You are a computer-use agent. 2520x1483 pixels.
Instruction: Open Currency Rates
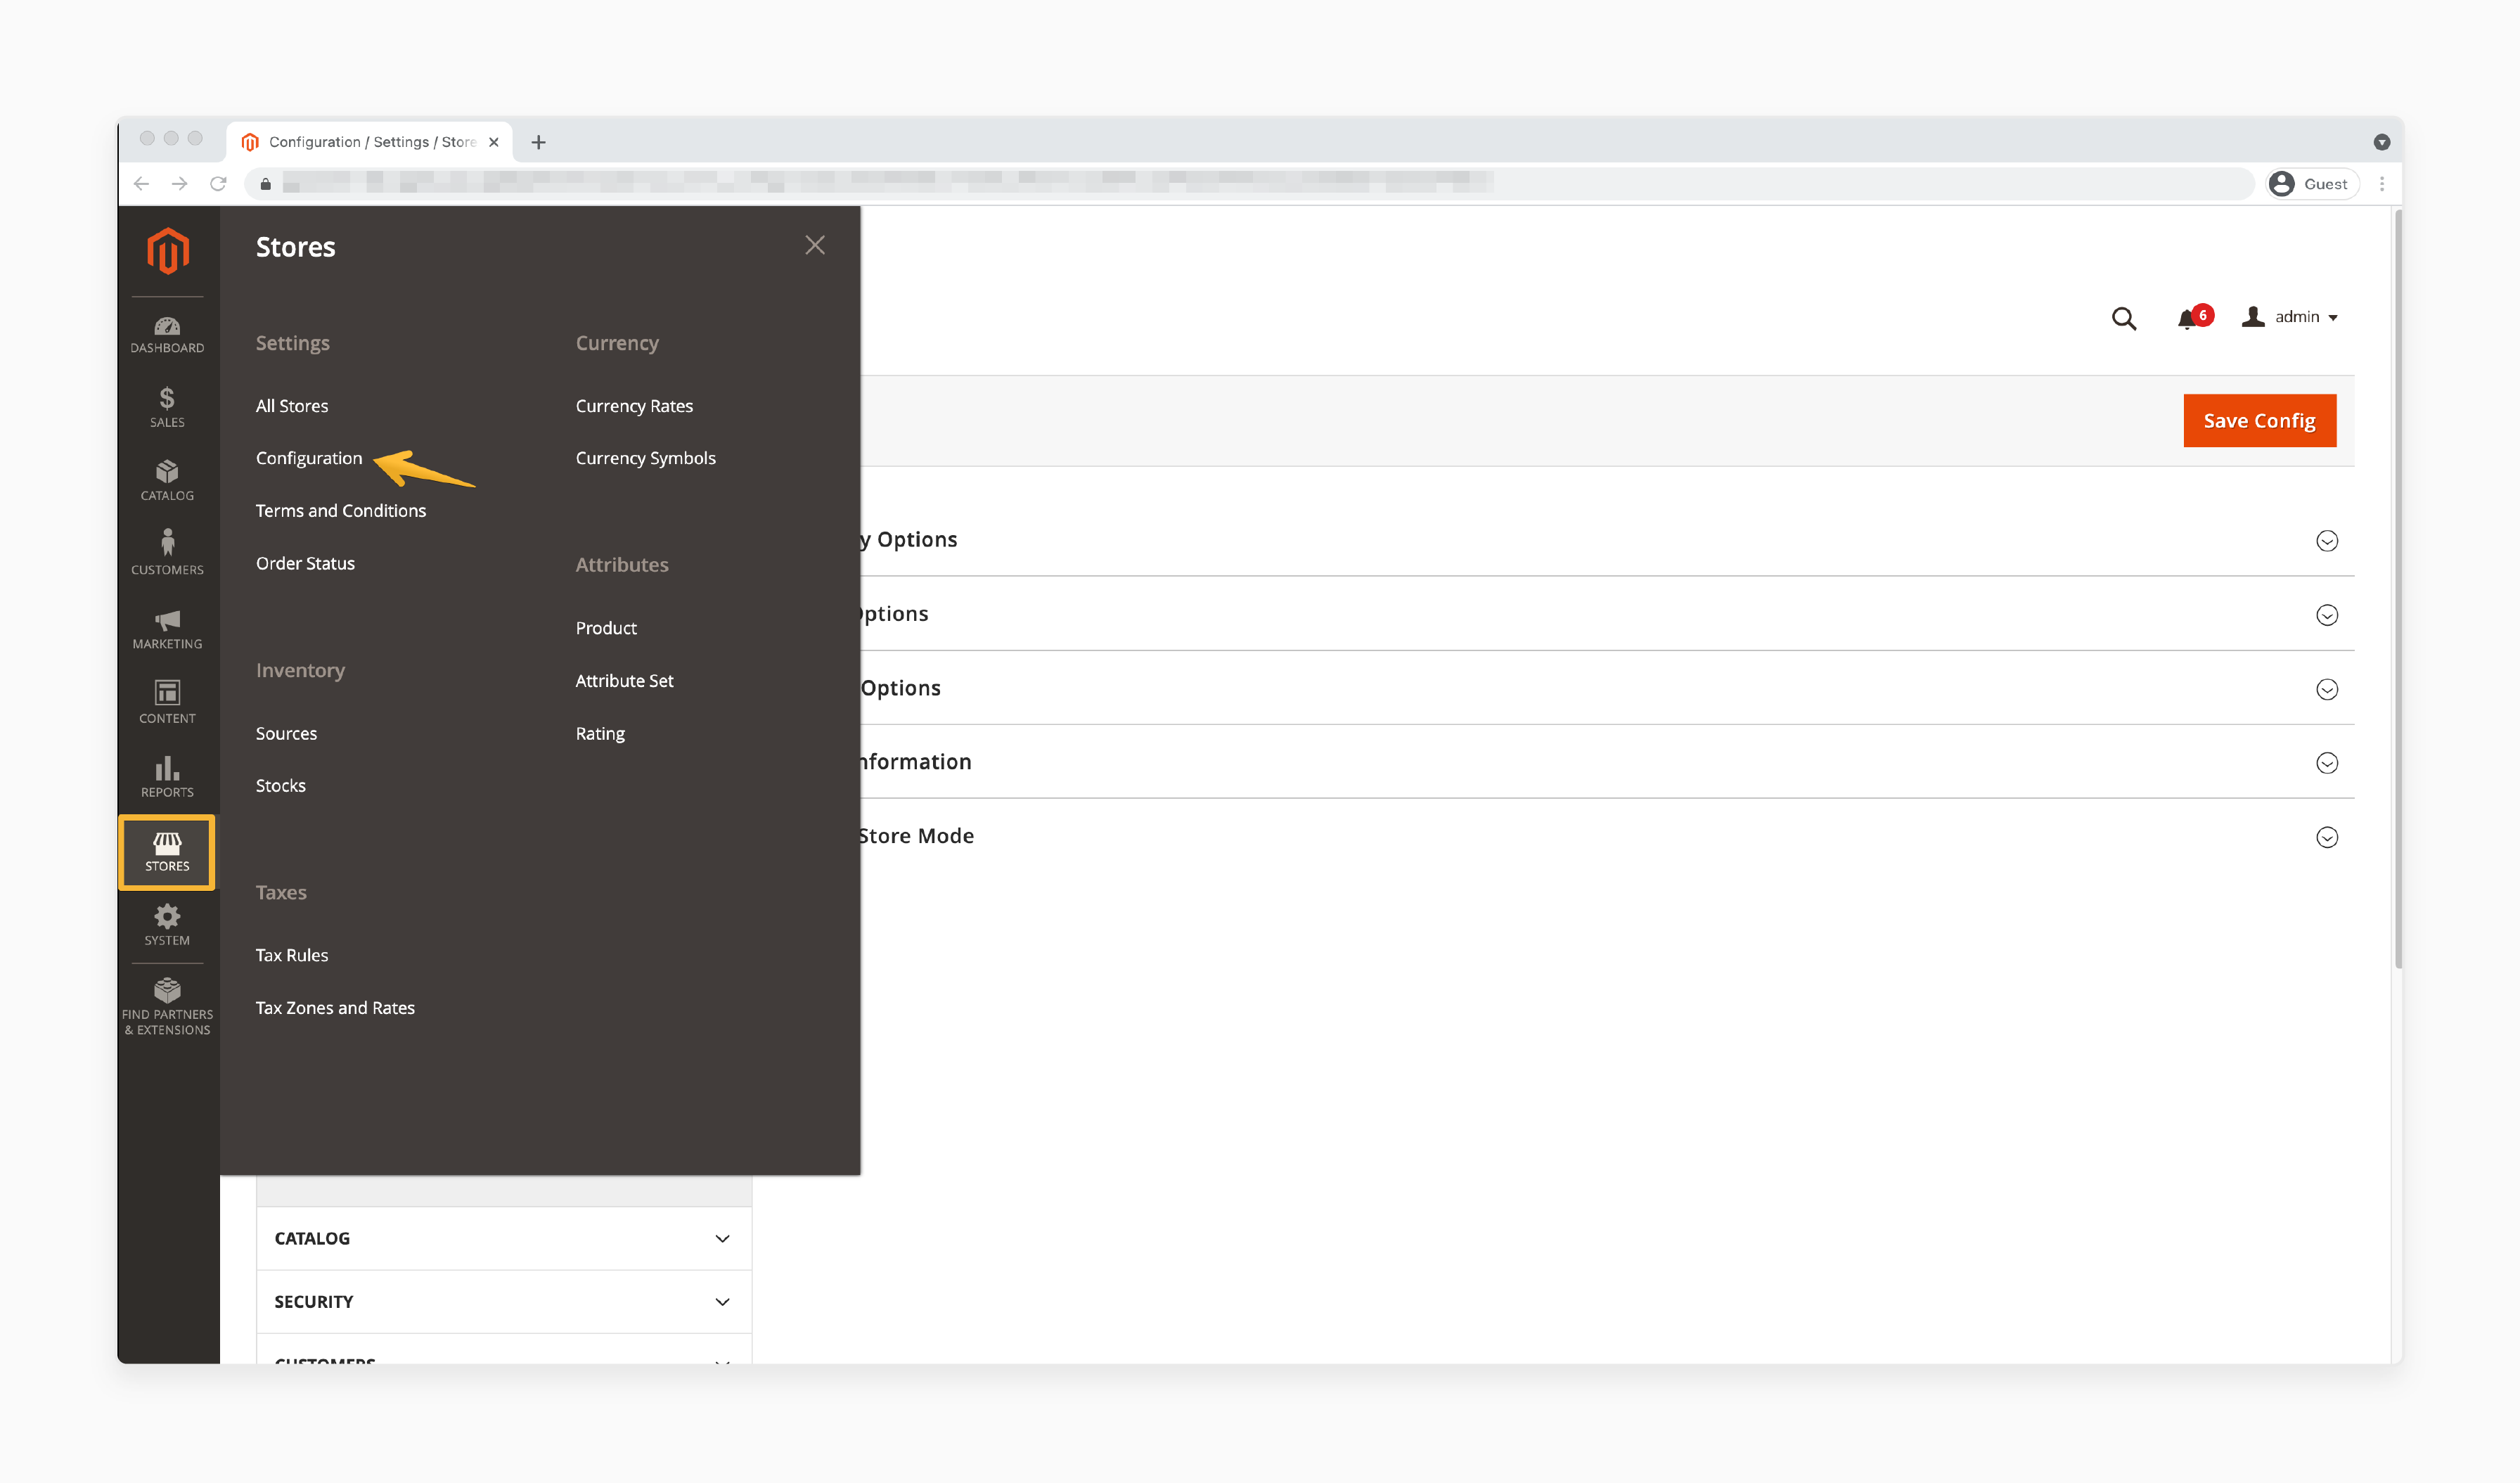coord(634,406)
